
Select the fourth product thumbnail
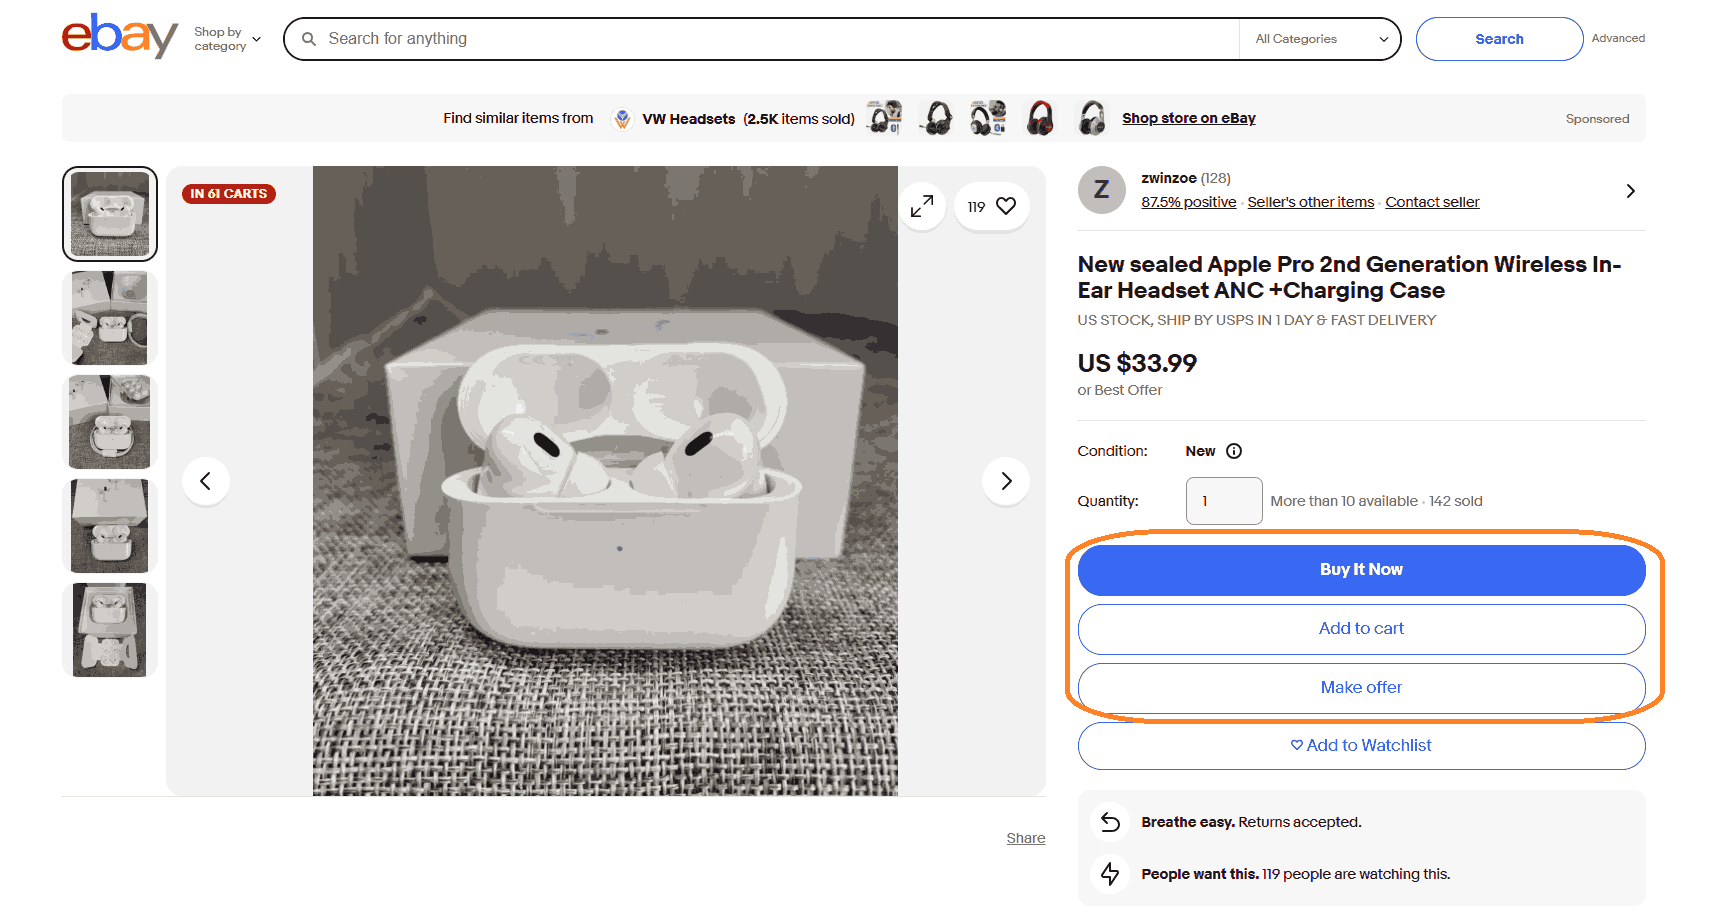pyautogui.click(x=110, y=526)
